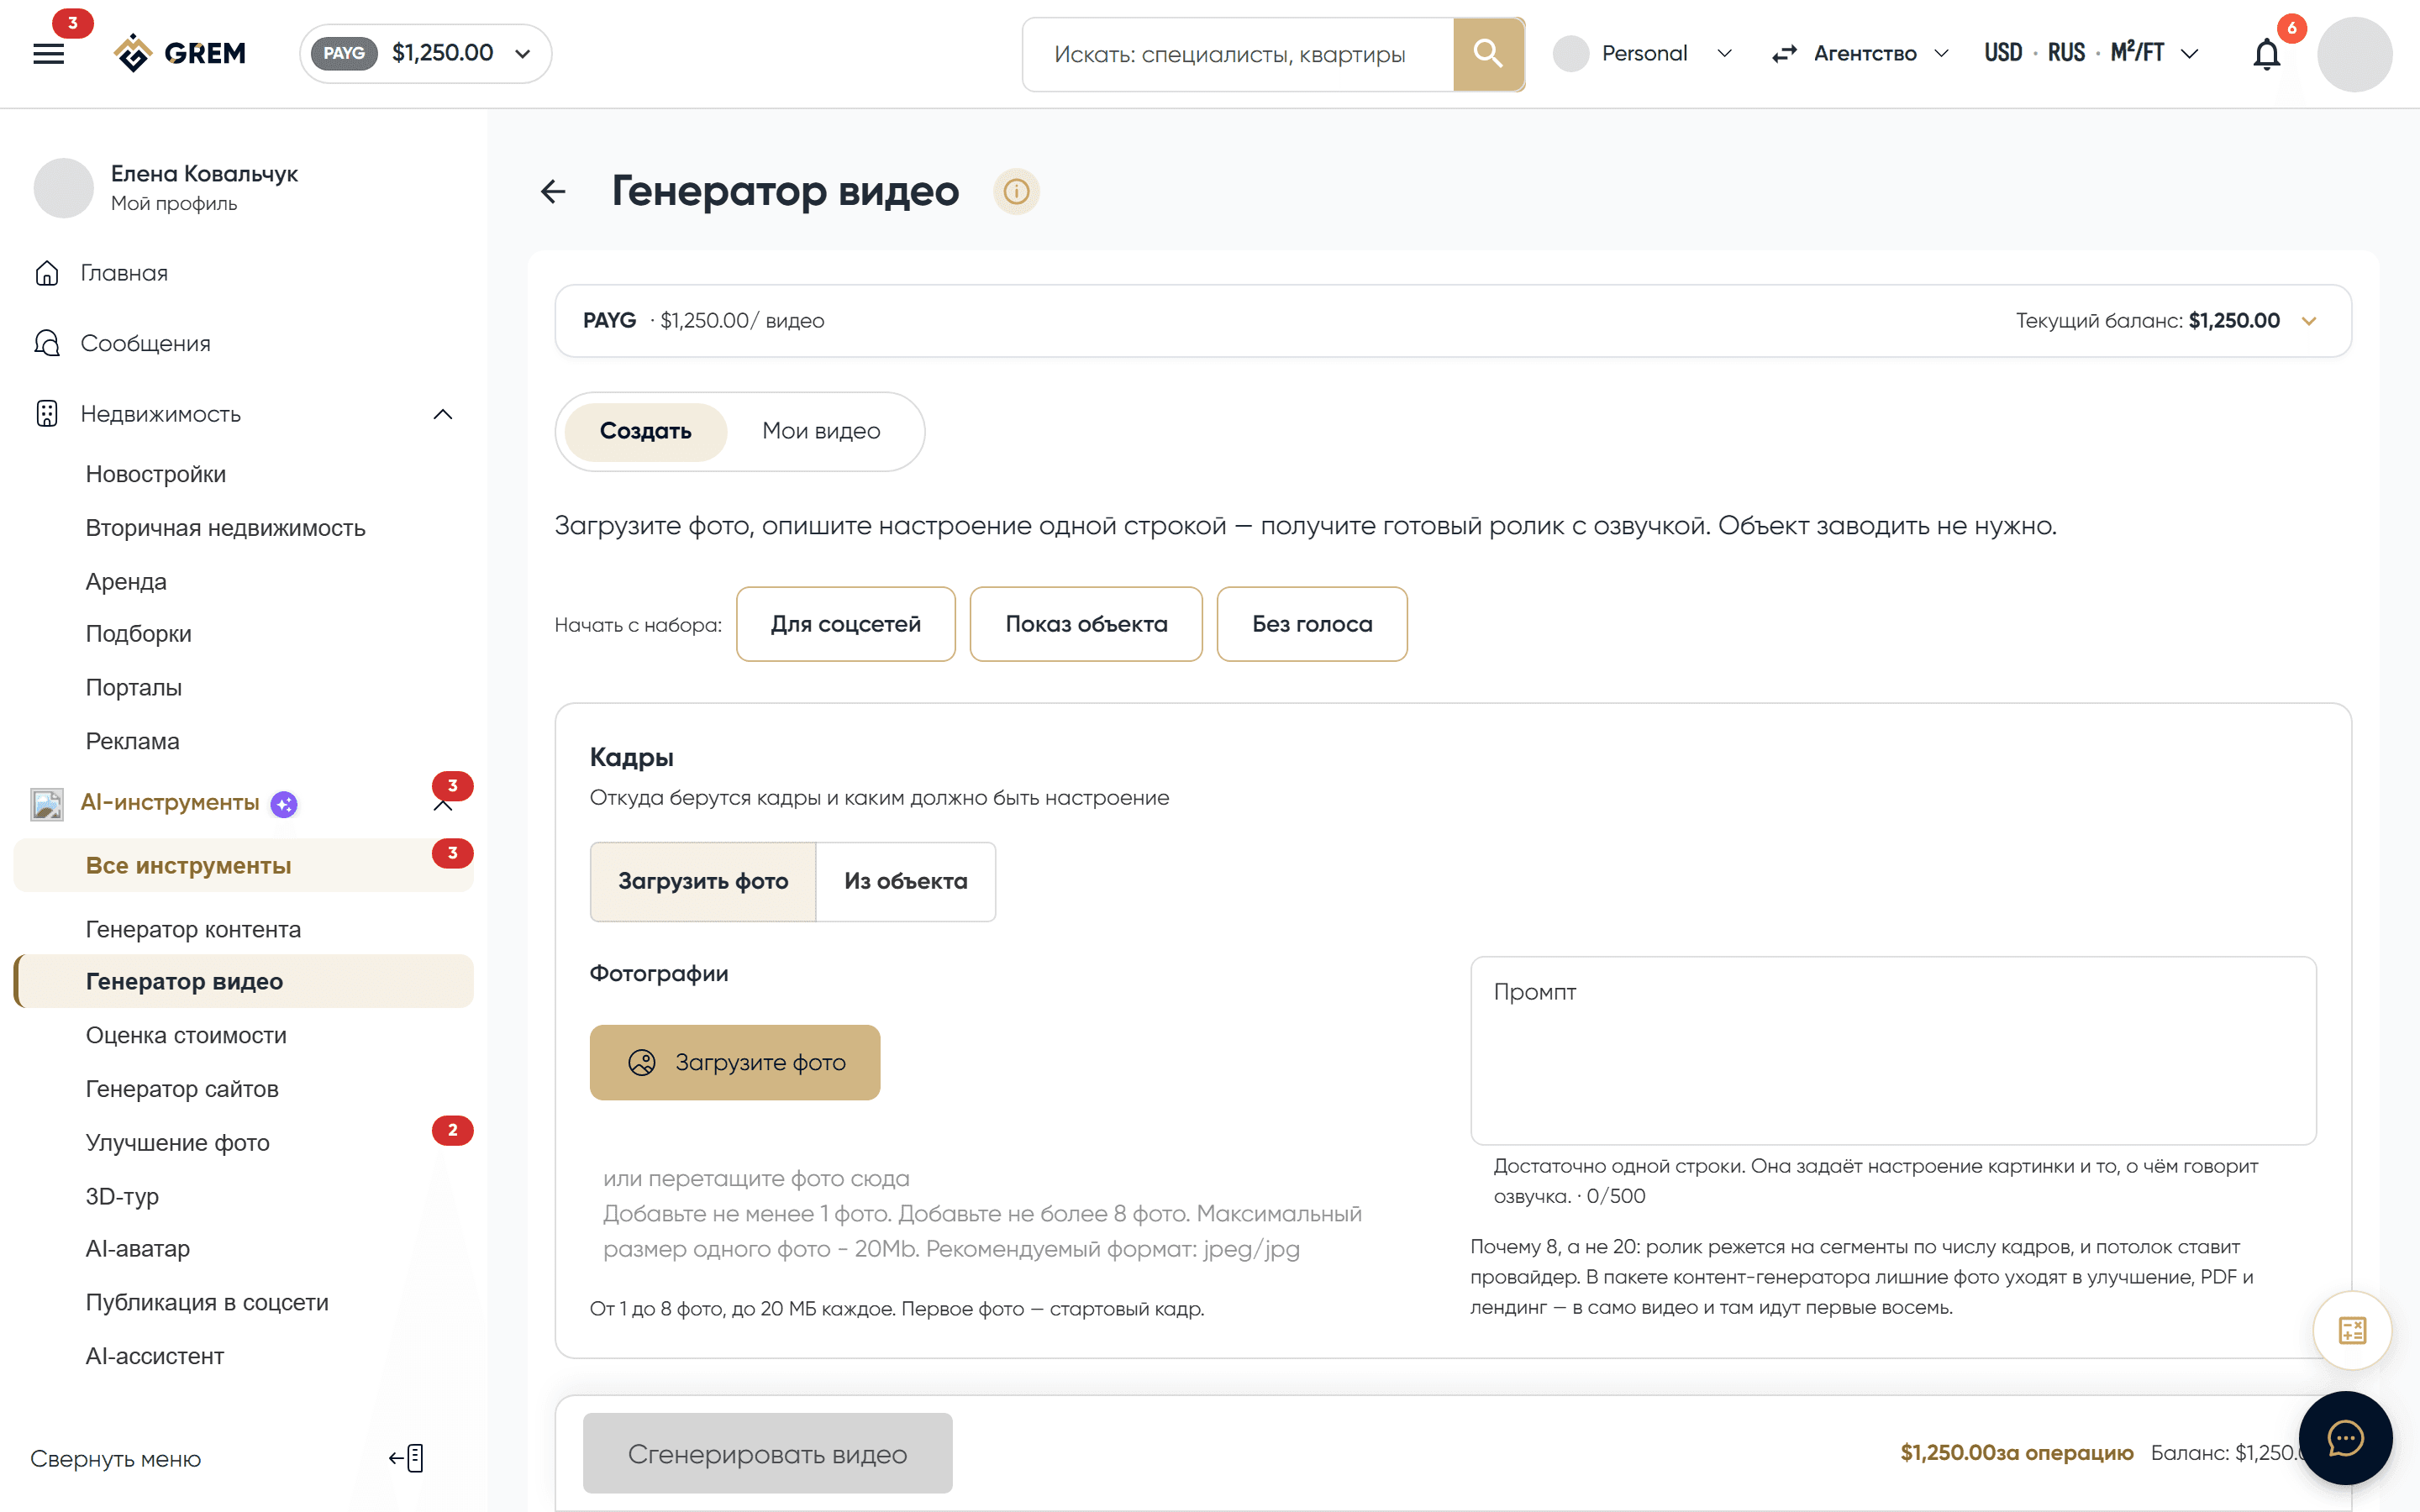Open the notifications bell
This screenshot has height=1512, width=2420.
pyautogui.click(x=2266, y=54)
